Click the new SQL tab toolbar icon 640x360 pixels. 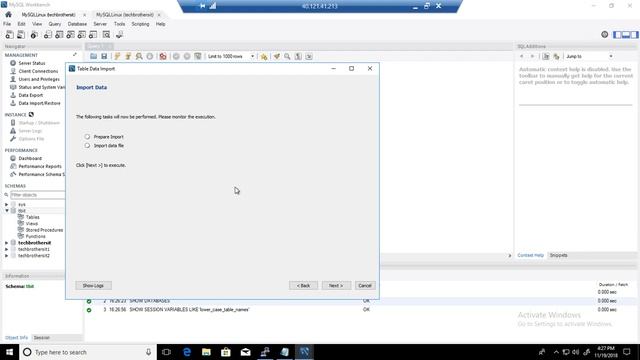[9, 35]
